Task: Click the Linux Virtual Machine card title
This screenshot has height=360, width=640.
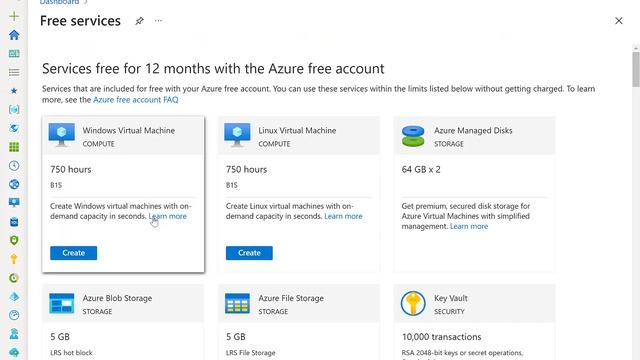Action: [x=297, y=131]
